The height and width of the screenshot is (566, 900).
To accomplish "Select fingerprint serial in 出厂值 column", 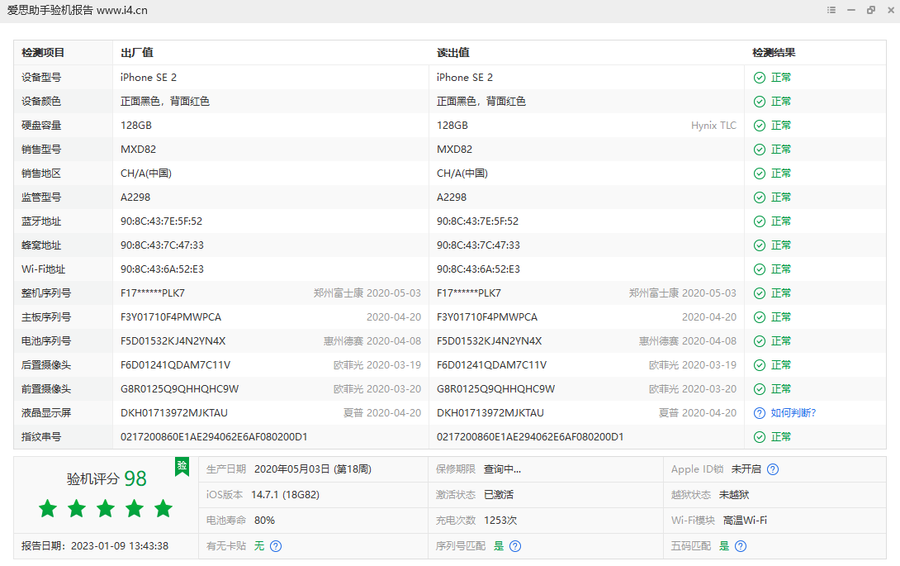I will [214, 437].
